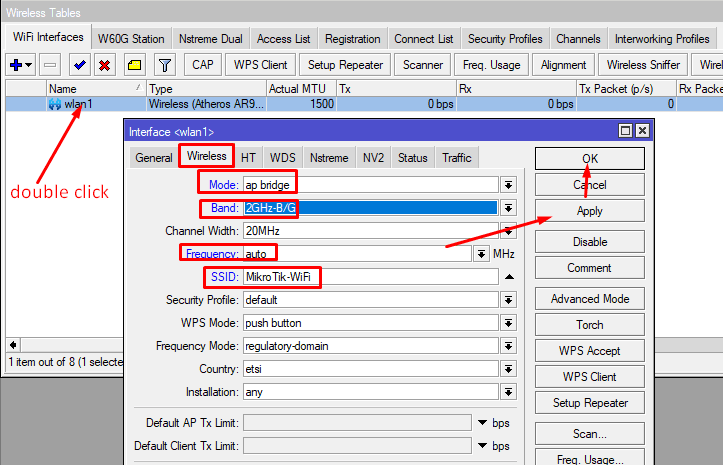The width and height of the screenshot is (723, 465).
Task: Collapse the SSID field up arrow
Action: tap(509, 277)
